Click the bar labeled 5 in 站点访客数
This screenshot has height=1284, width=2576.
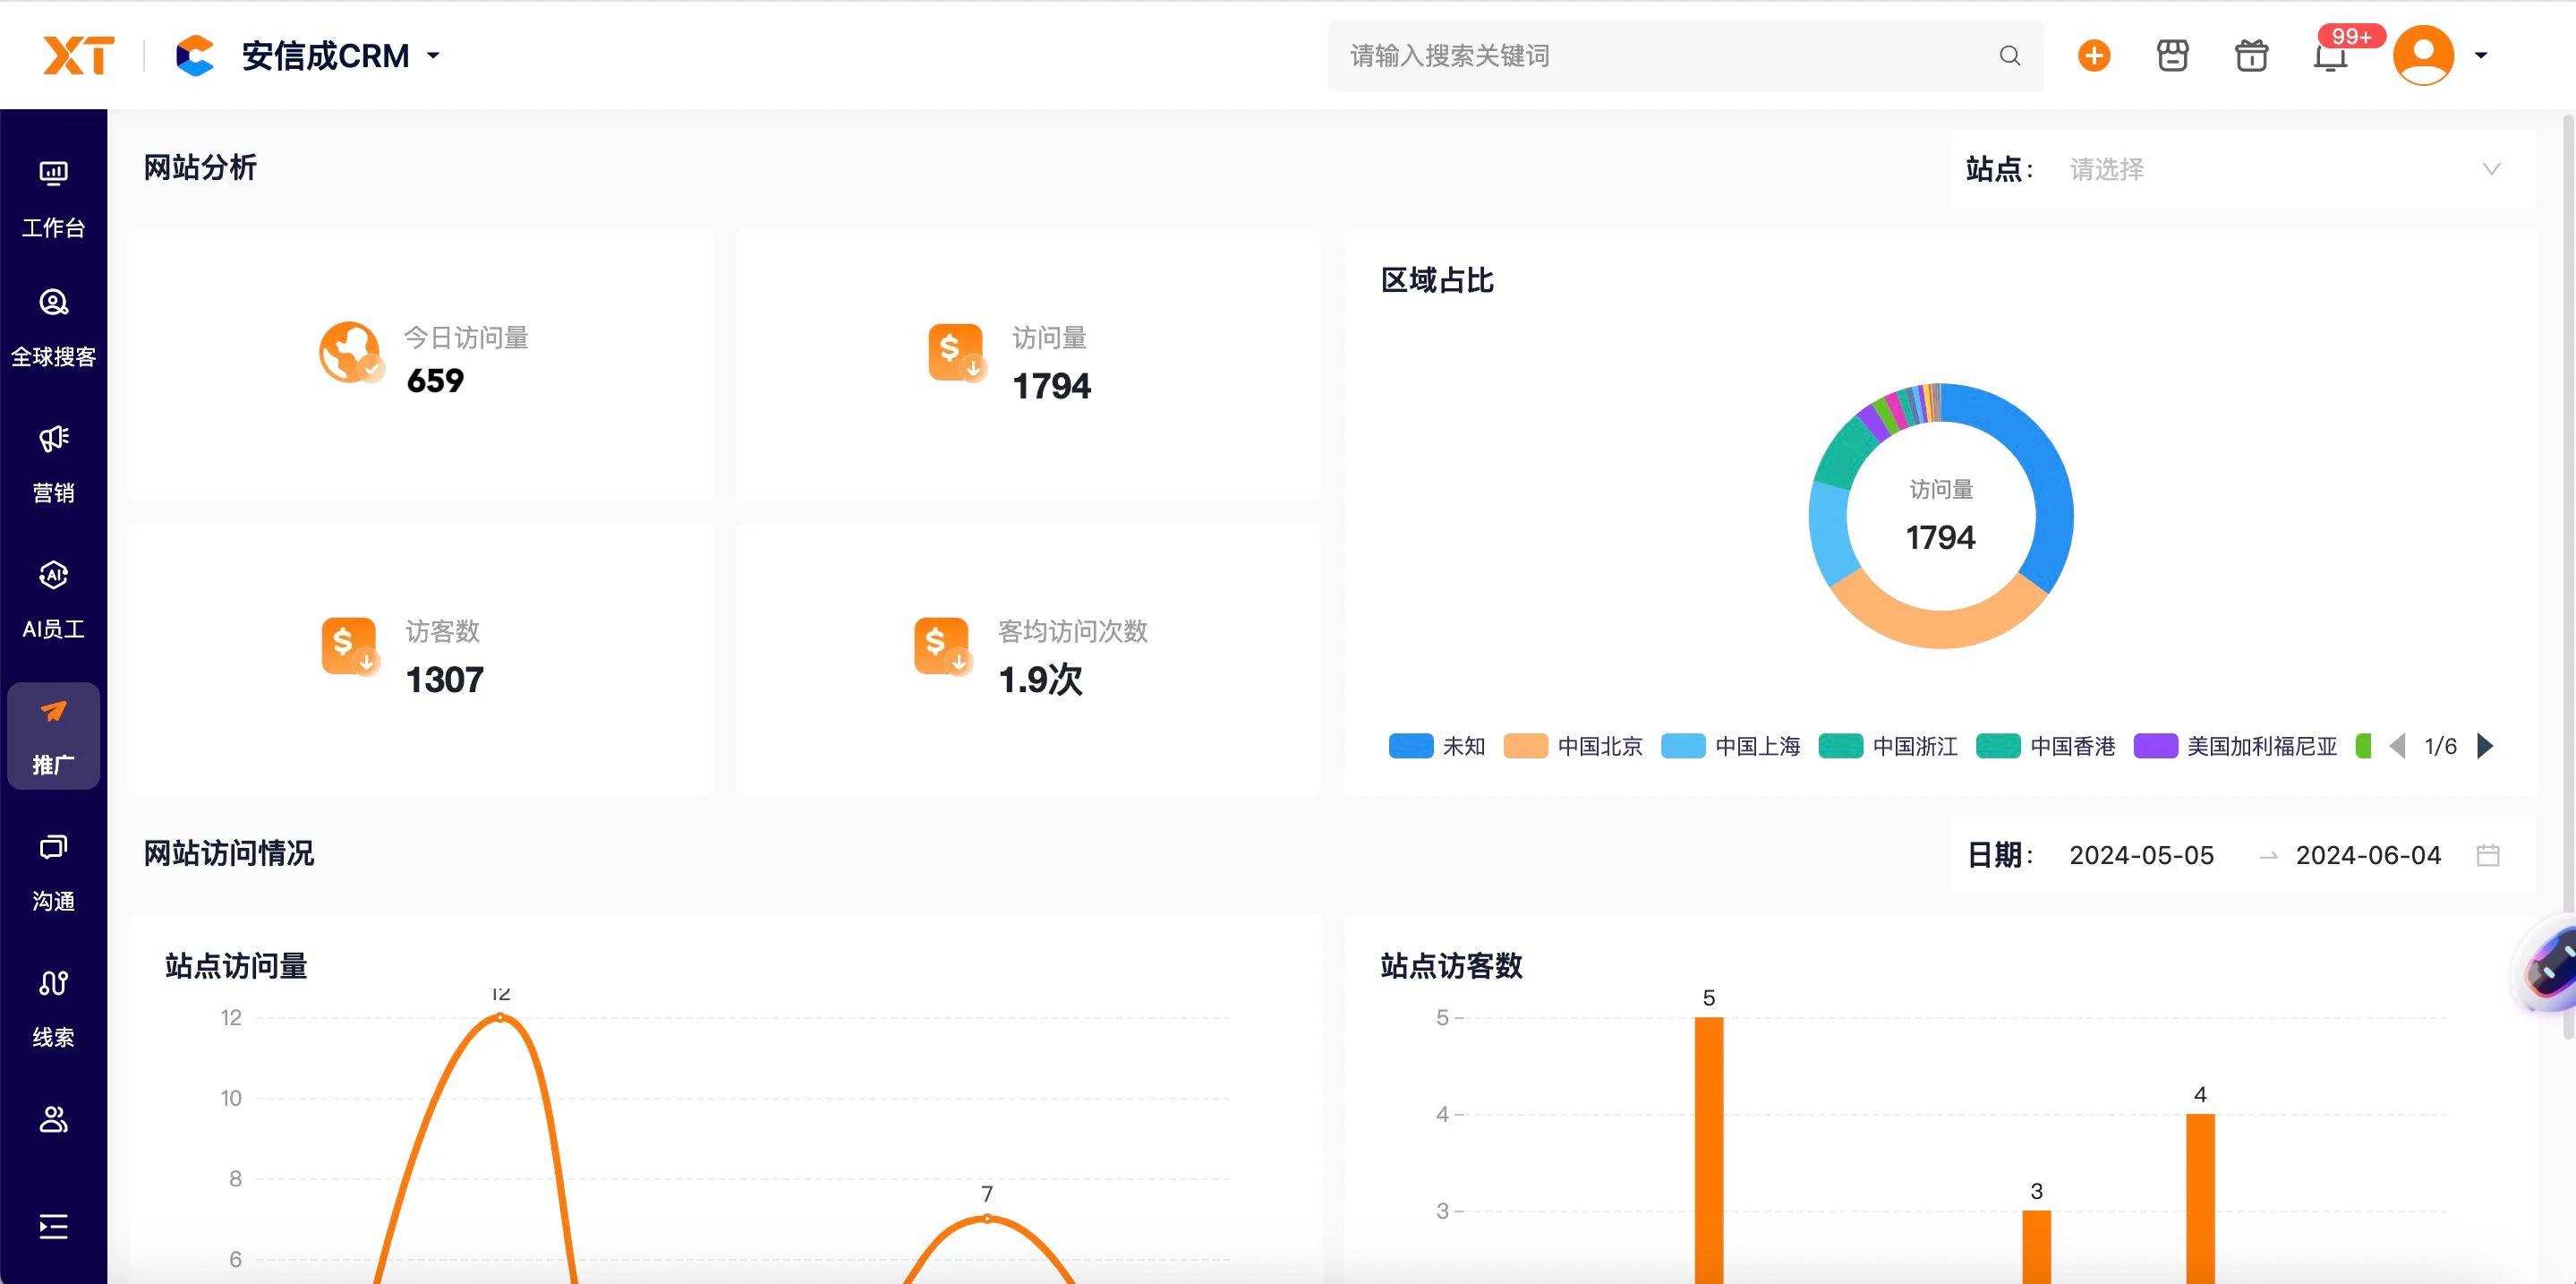(1709, 1150)
